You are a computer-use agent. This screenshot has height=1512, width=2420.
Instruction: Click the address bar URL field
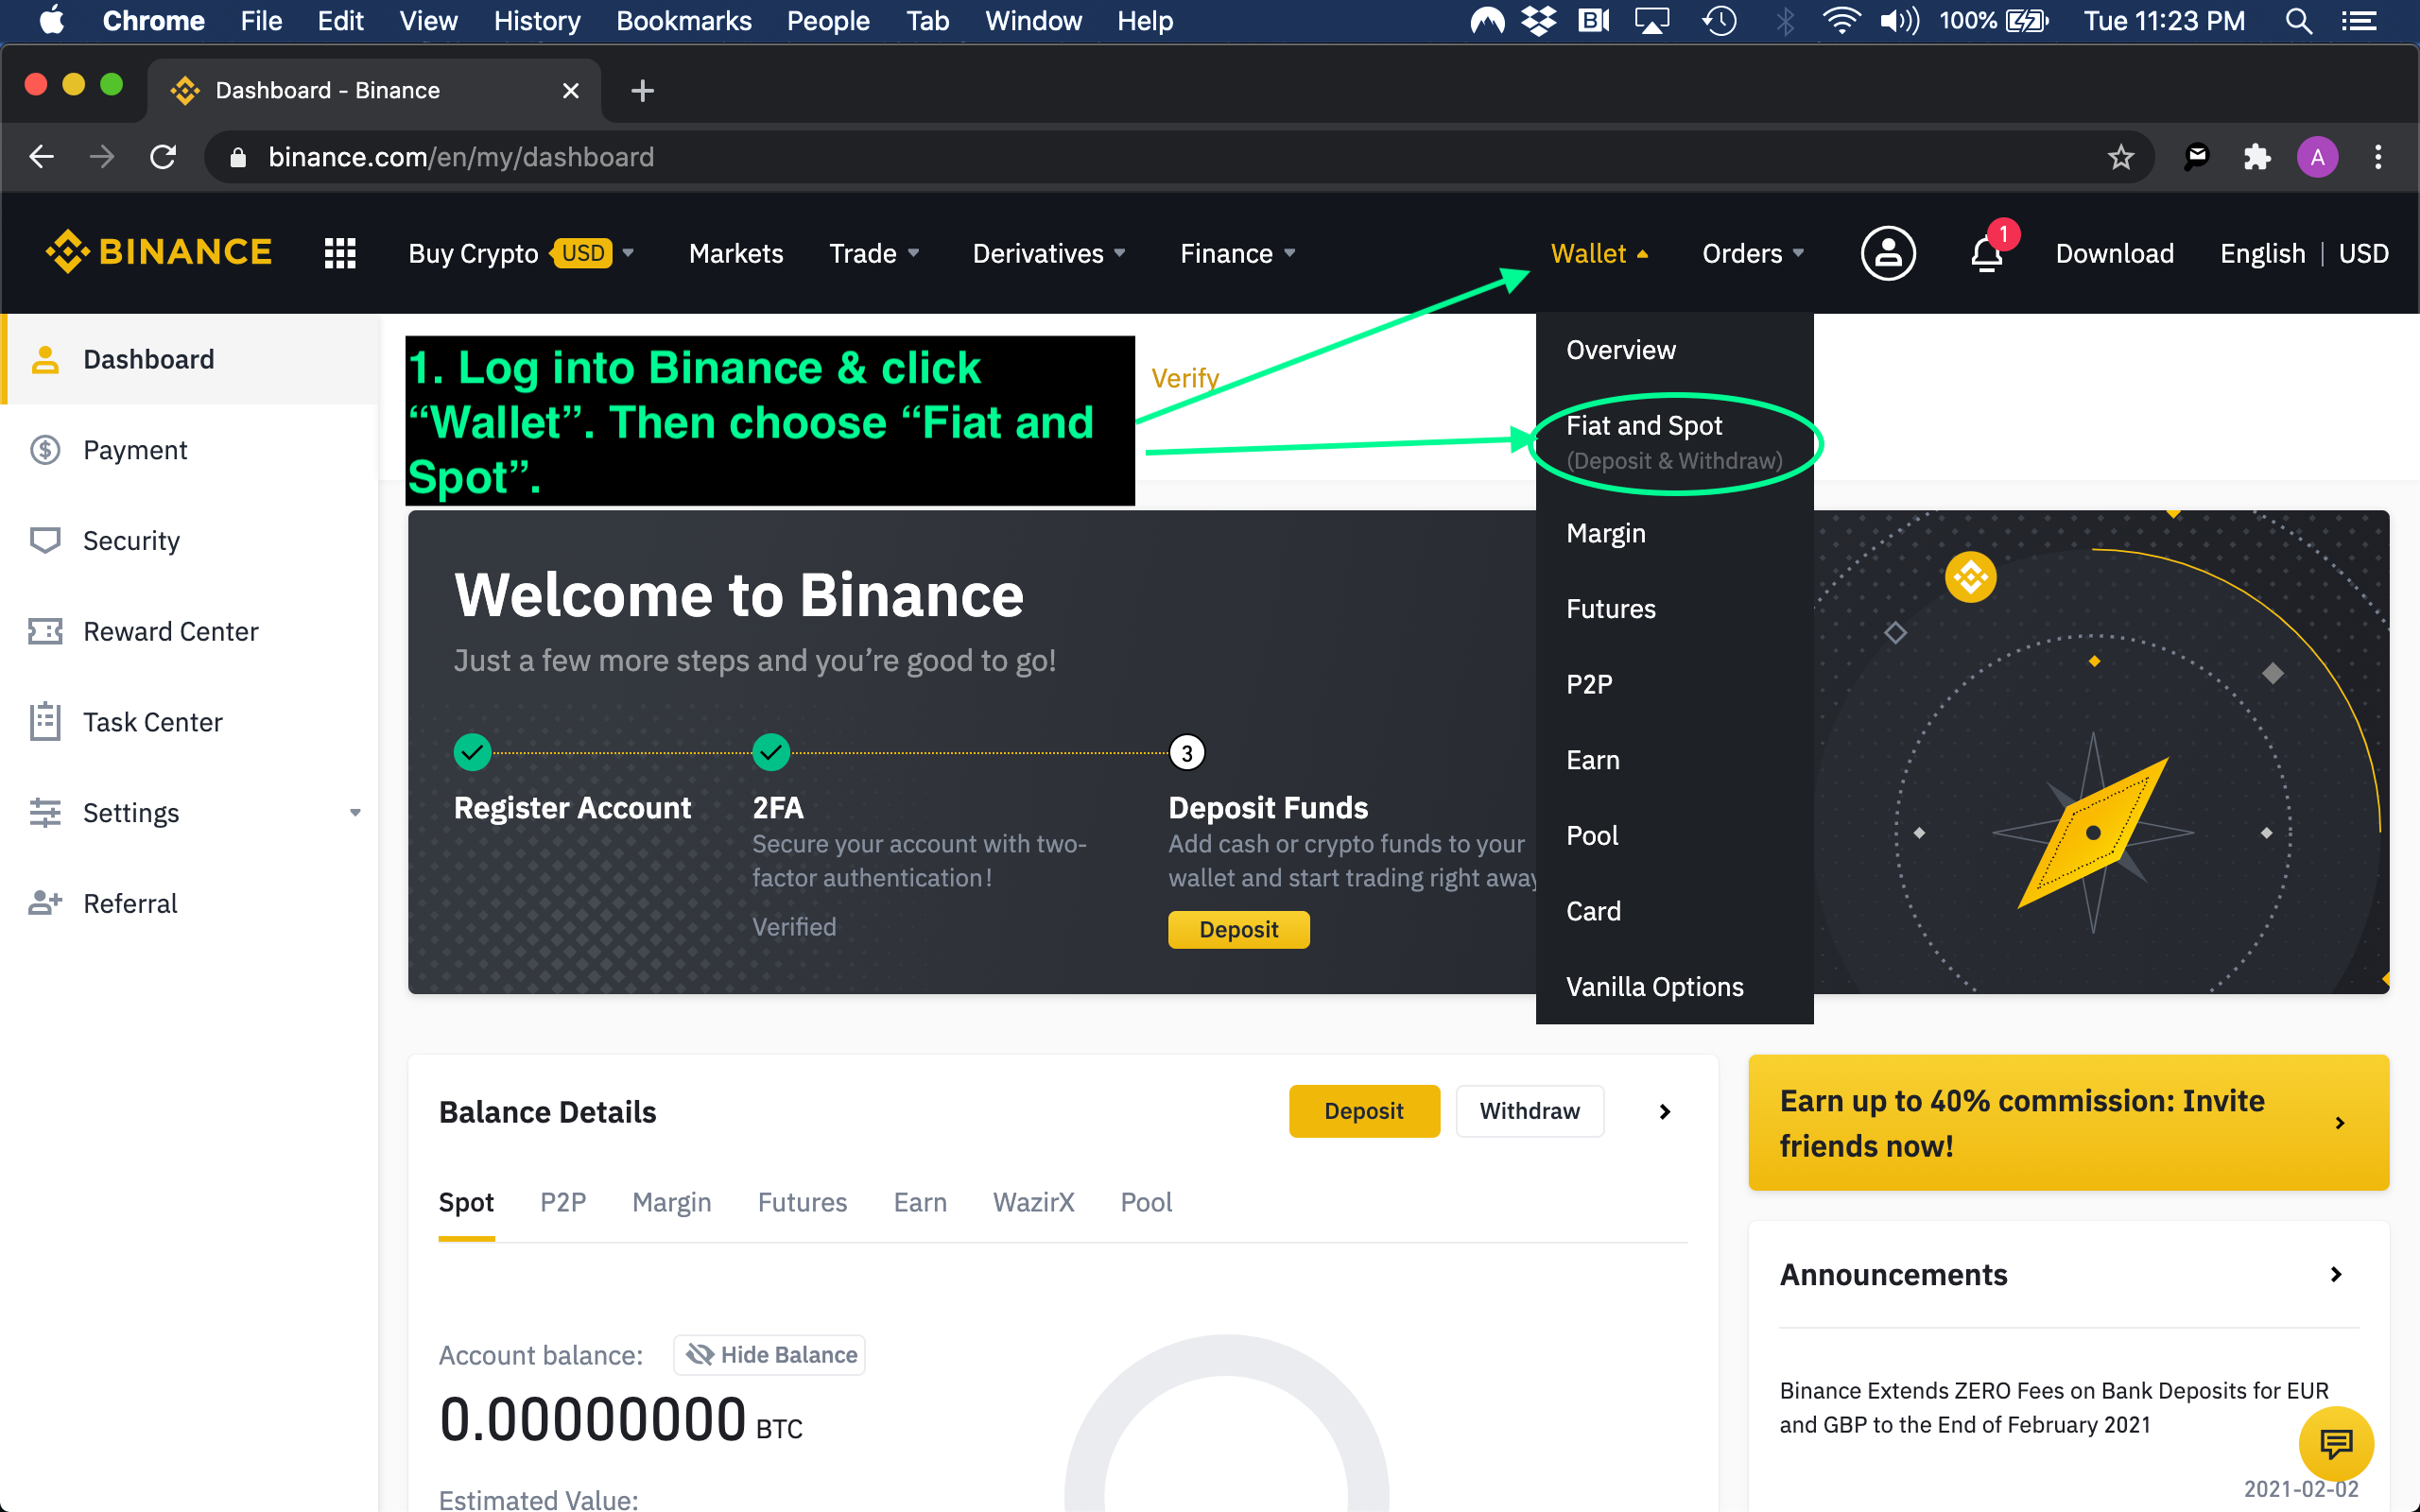point(1180,157)
